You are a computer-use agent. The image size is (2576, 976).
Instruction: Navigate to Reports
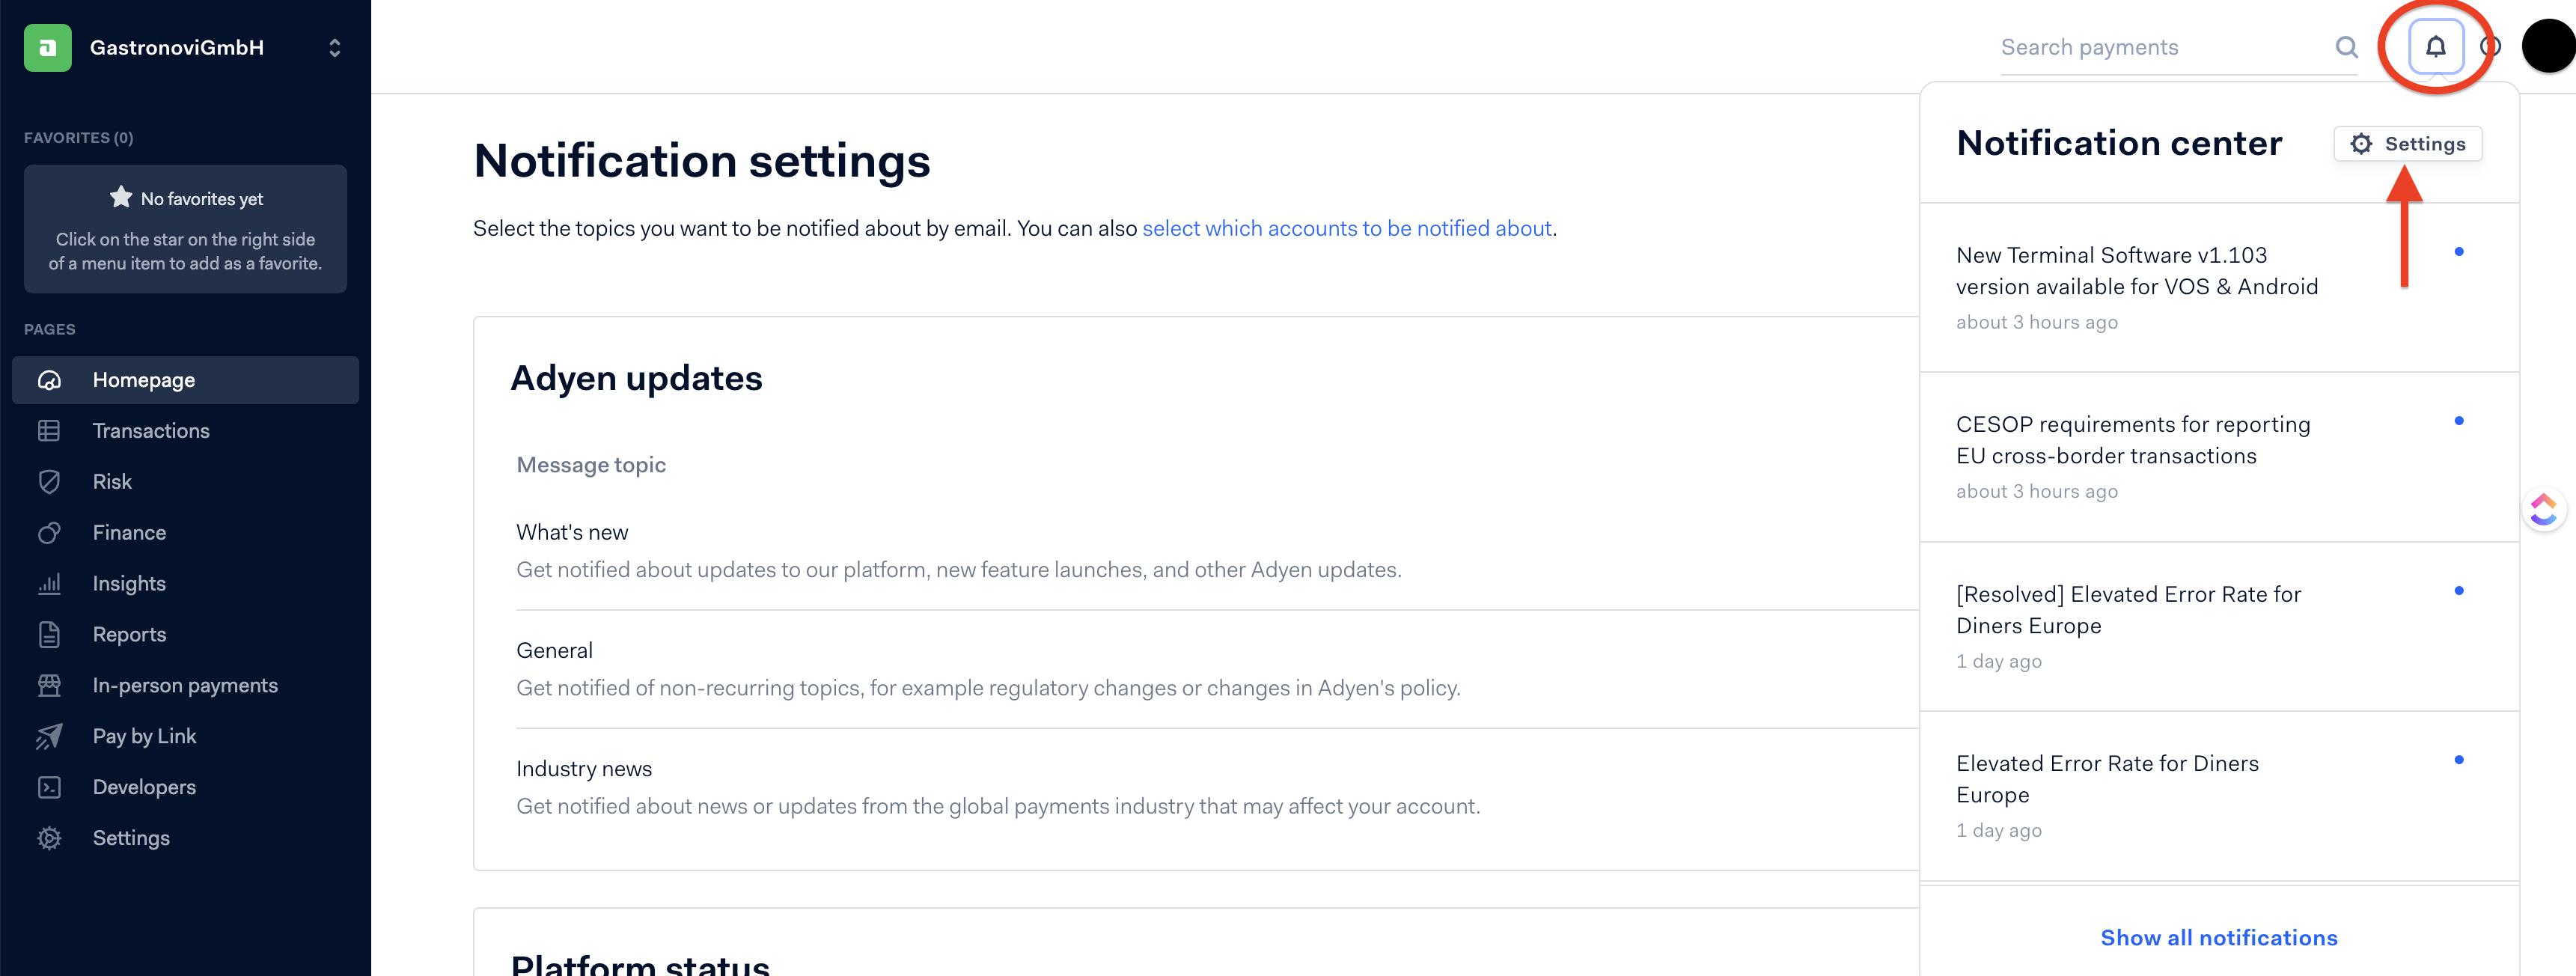185,635
